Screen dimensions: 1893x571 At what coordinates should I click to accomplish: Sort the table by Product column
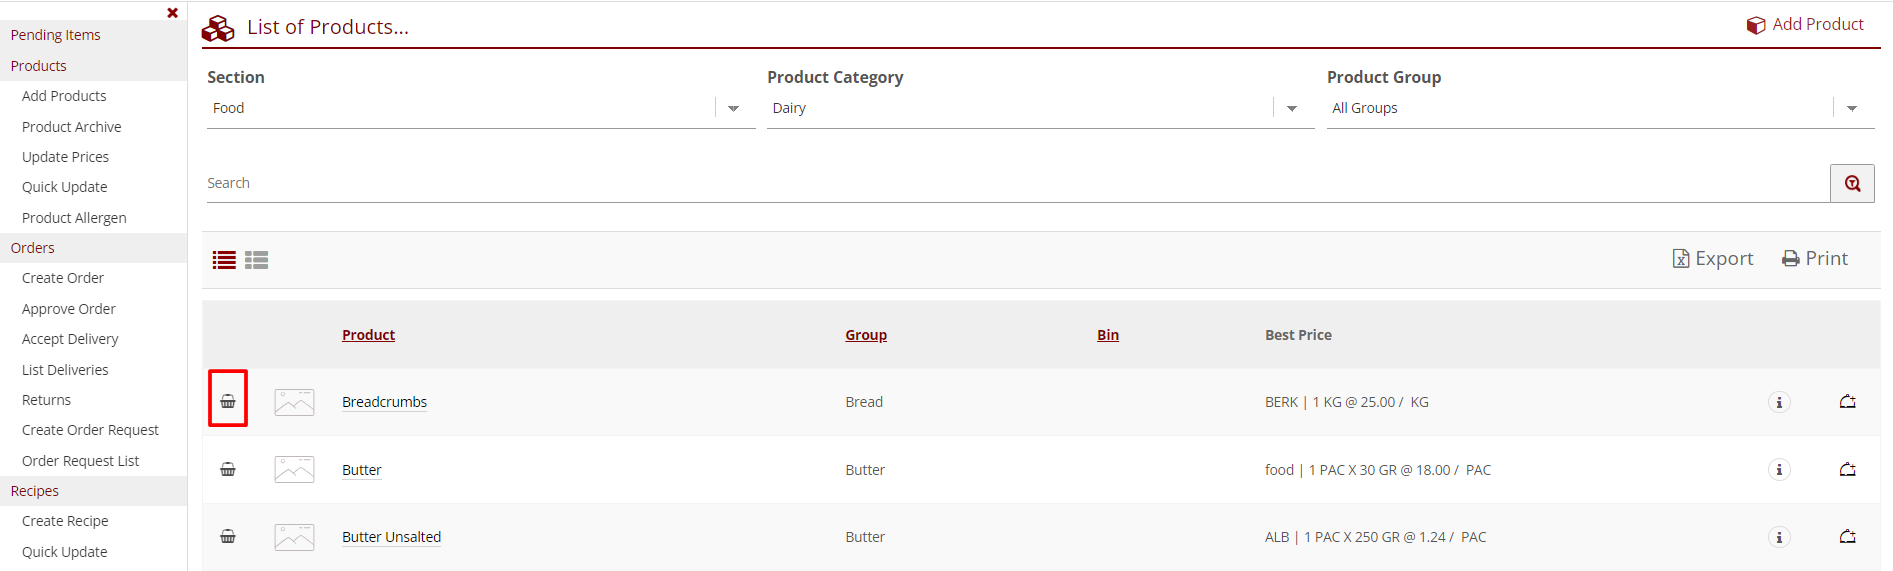pos(368,335)
